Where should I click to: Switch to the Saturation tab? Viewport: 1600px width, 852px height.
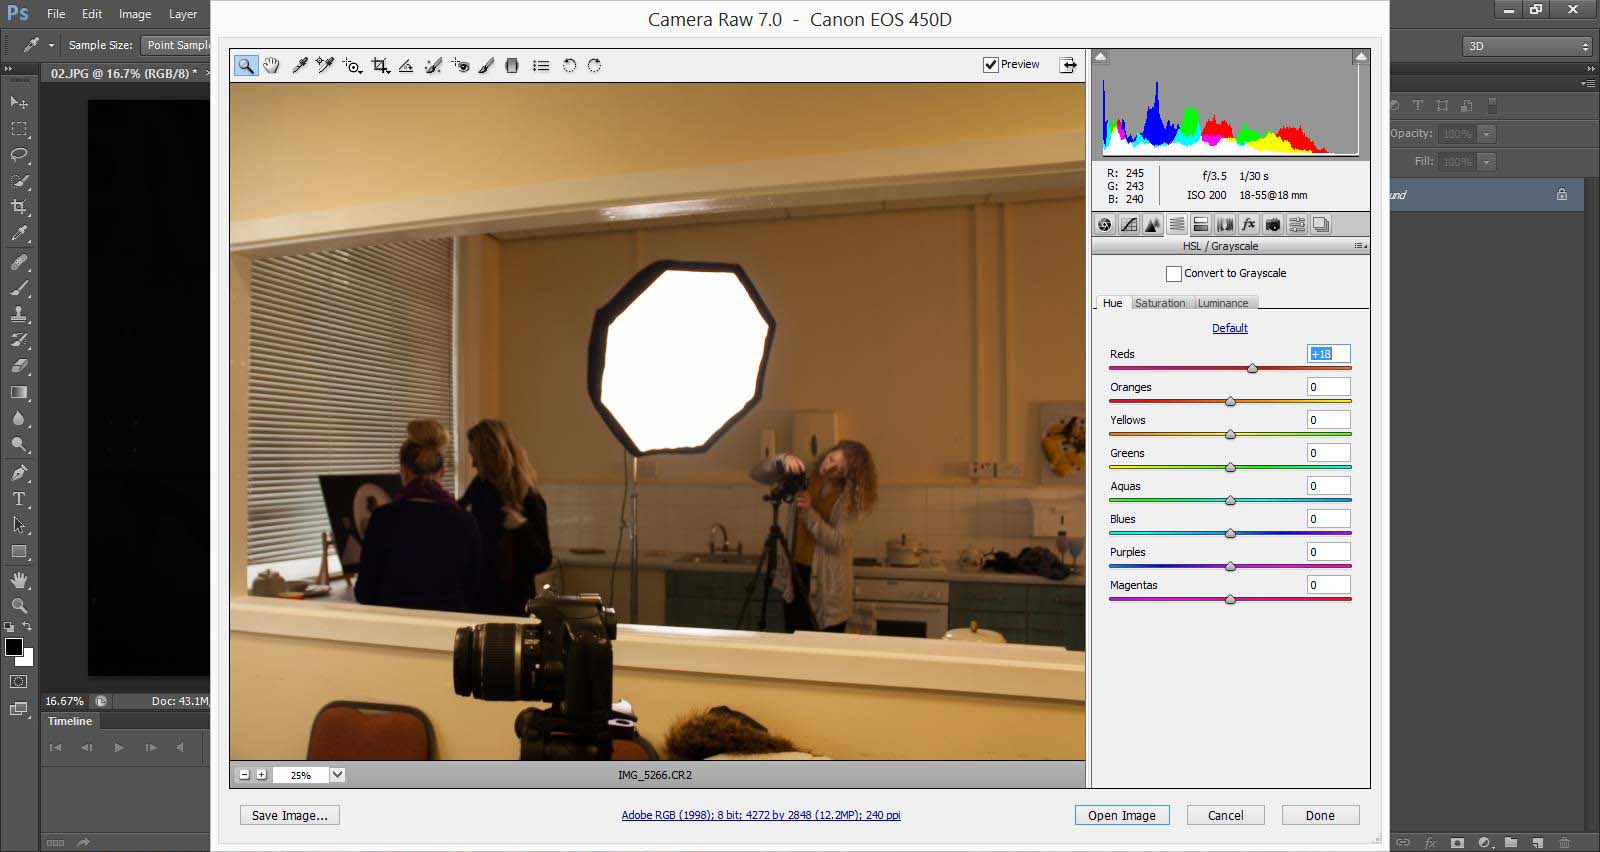[x=1160, y=303]
